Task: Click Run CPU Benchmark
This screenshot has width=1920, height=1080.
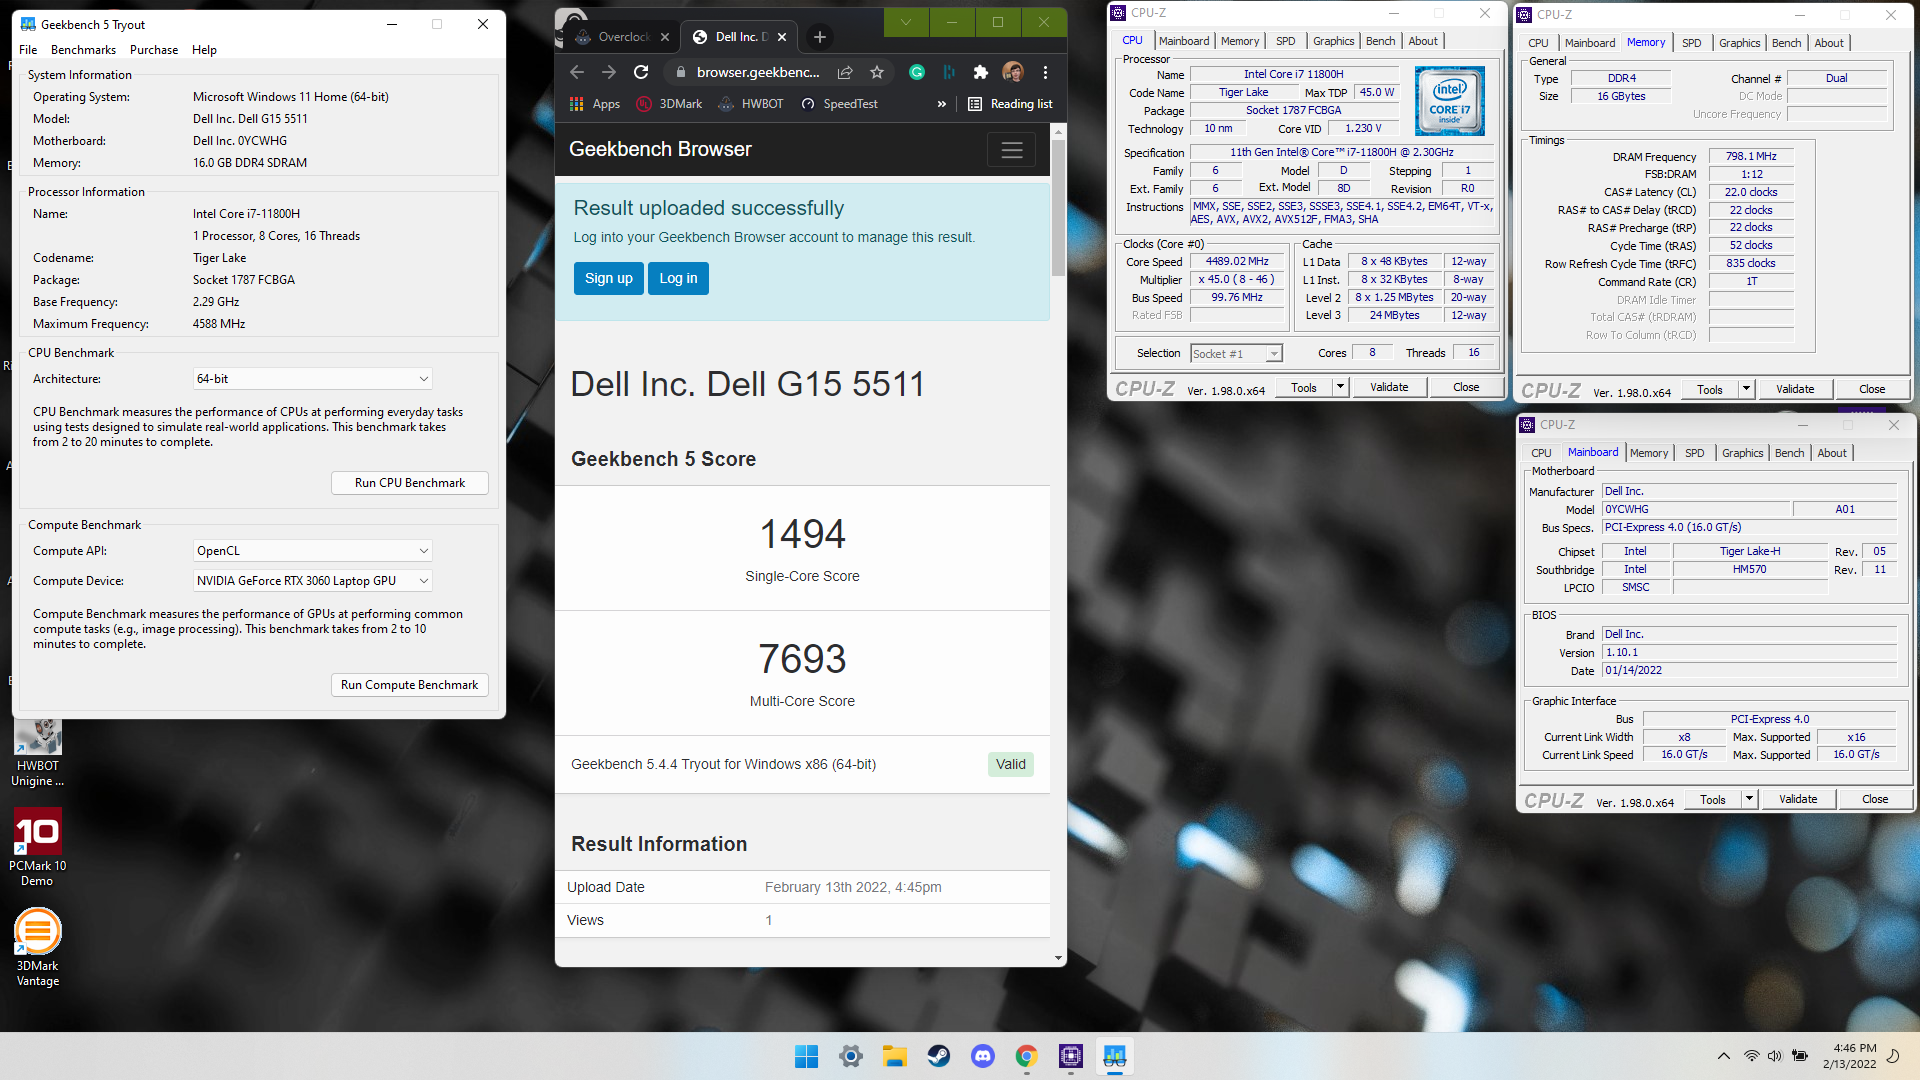Action: point(410,483)
